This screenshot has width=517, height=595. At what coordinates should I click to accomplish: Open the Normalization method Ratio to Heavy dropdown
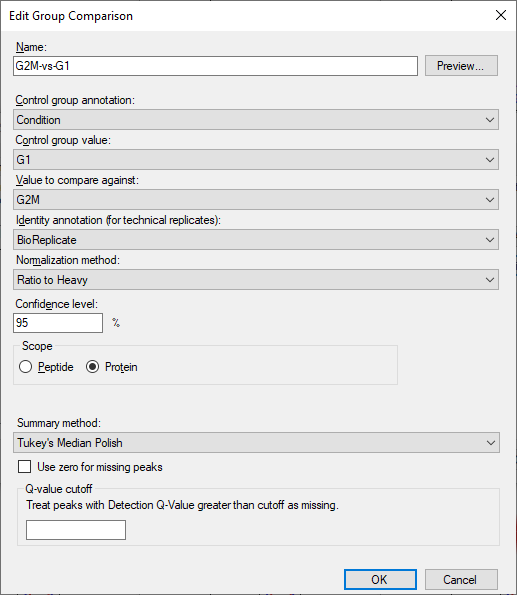(256, 280)
